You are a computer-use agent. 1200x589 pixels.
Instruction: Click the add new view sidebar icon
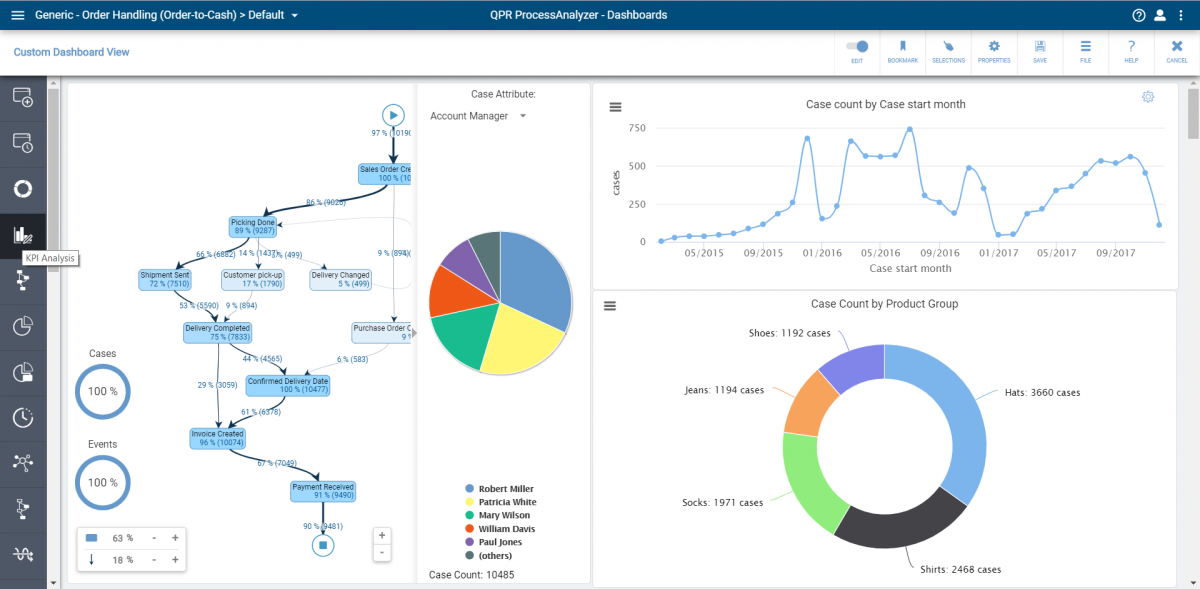coord(22,97)
